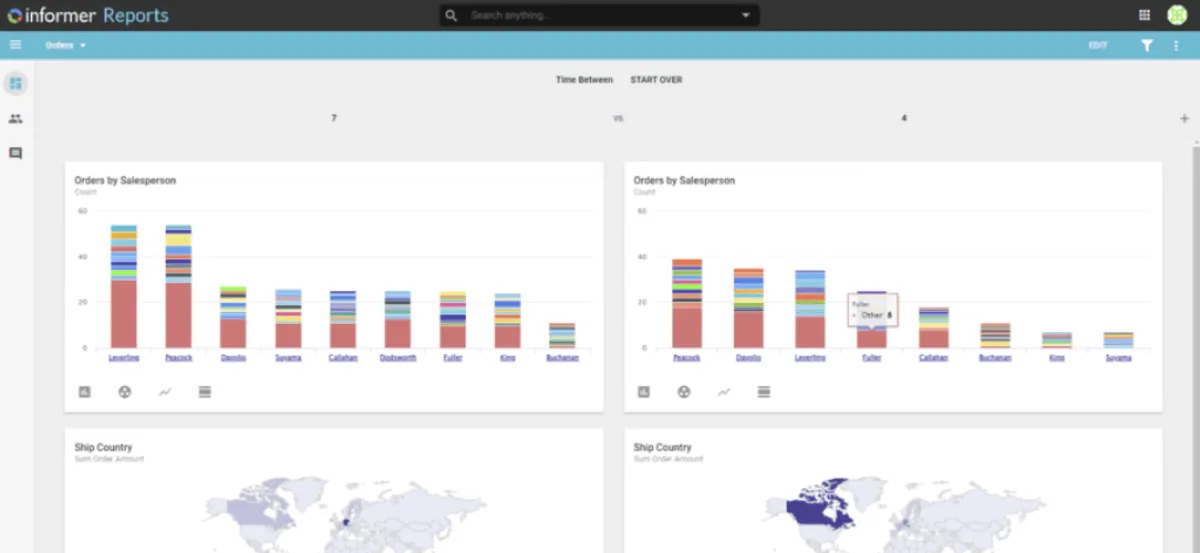Open the three-dot more options menu
Image resolution: width=1200 pixels, height=553 pixels.
click(x=1176, y=45)
